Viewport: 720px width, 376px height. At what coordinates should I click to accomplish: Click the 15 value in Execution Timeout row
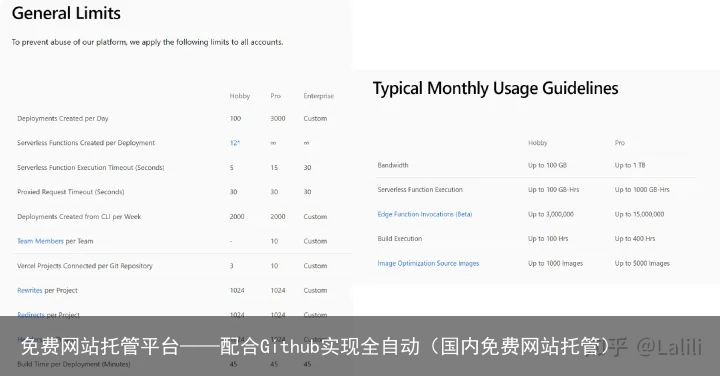[274, 168]
